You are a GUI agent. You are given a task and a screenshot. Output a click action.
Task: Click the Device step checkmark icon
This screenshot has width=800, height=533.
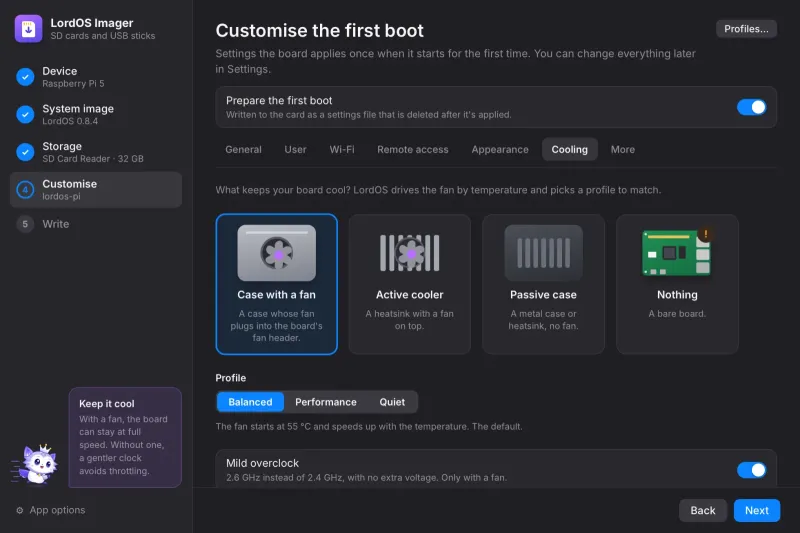tap(25, 77)
